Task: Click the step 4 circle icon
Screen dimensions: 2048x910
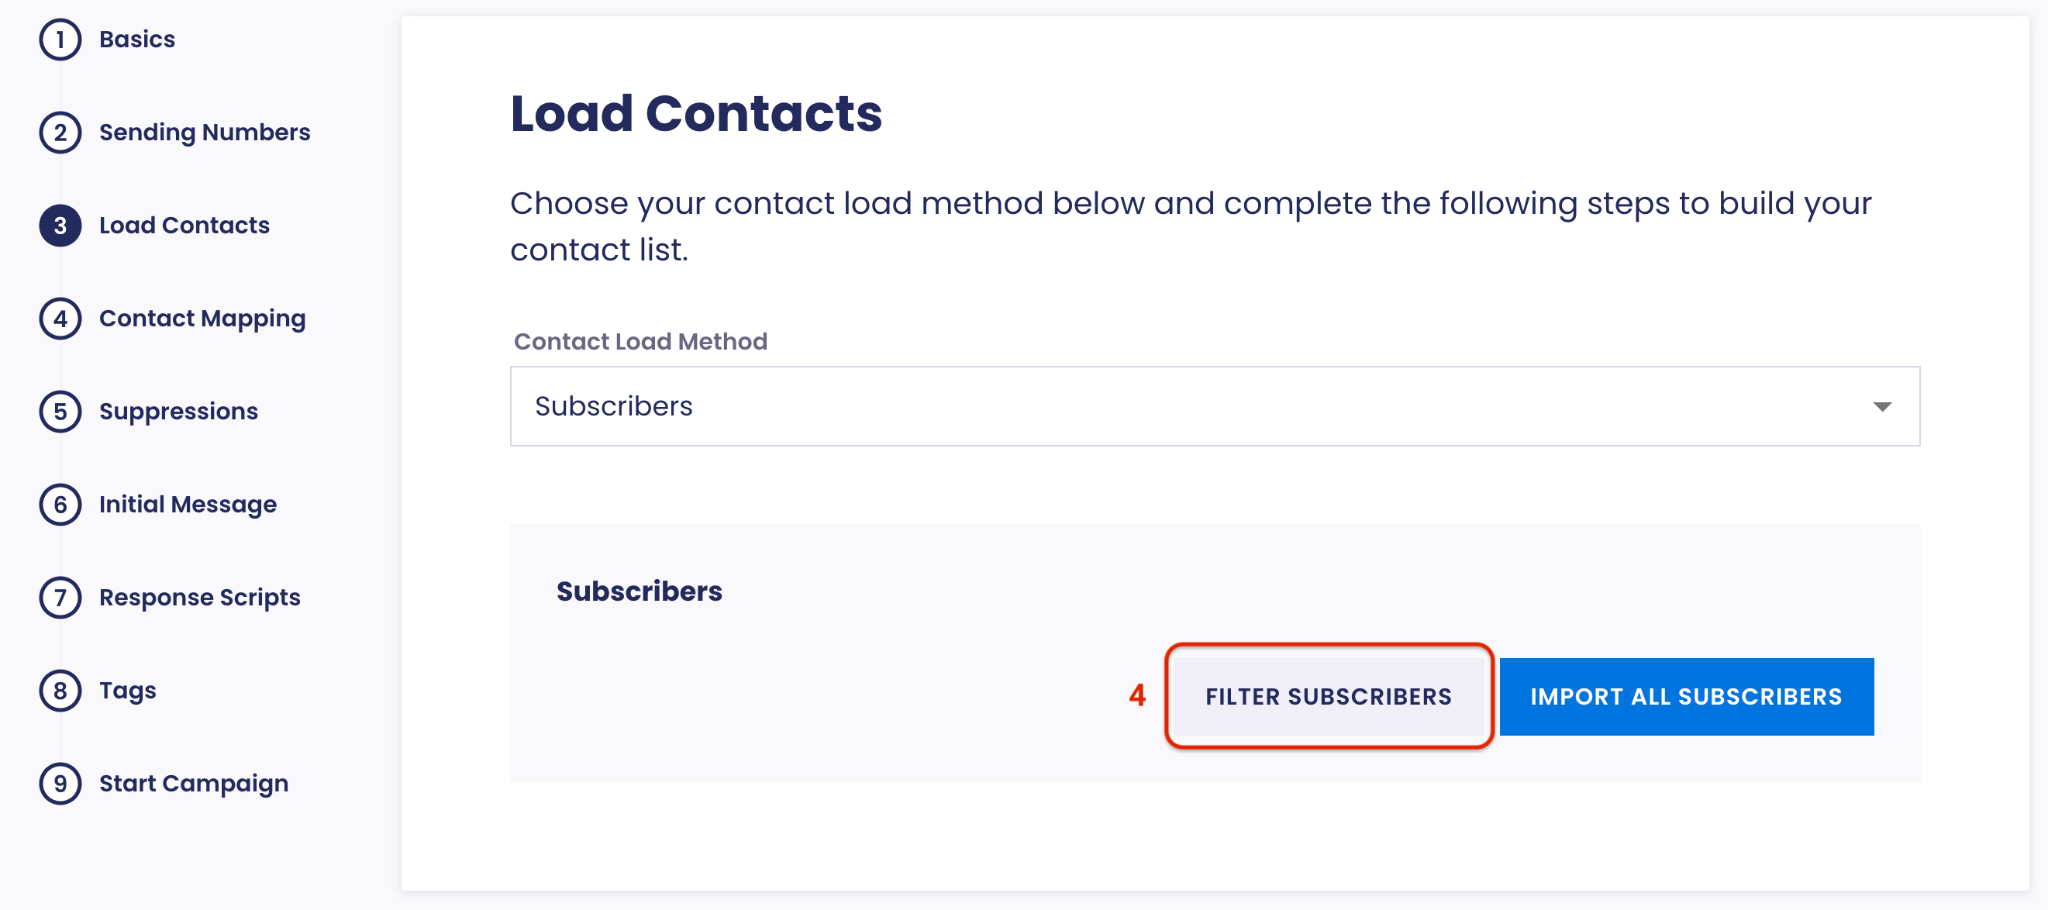Action: pyautogui.click(x=60, y=319)
